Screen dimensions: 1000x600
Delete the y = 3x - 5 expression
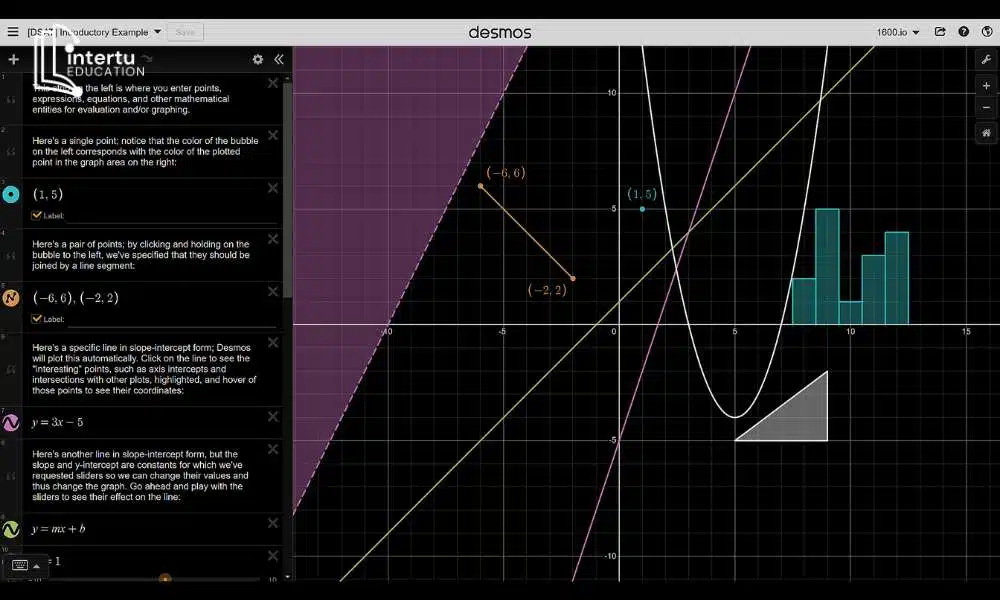272,417
